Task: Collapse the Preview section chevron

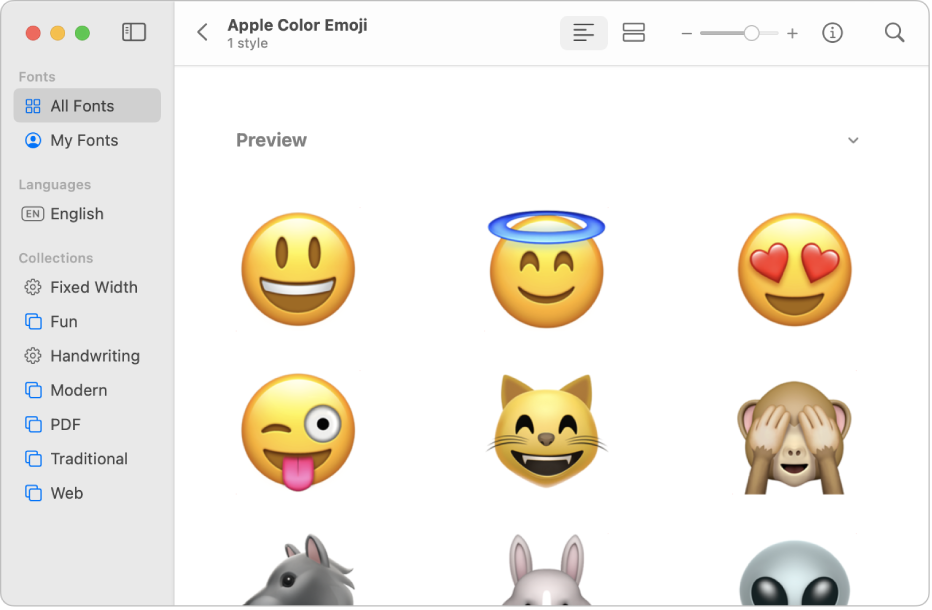Action: click(x=853, y=140)
